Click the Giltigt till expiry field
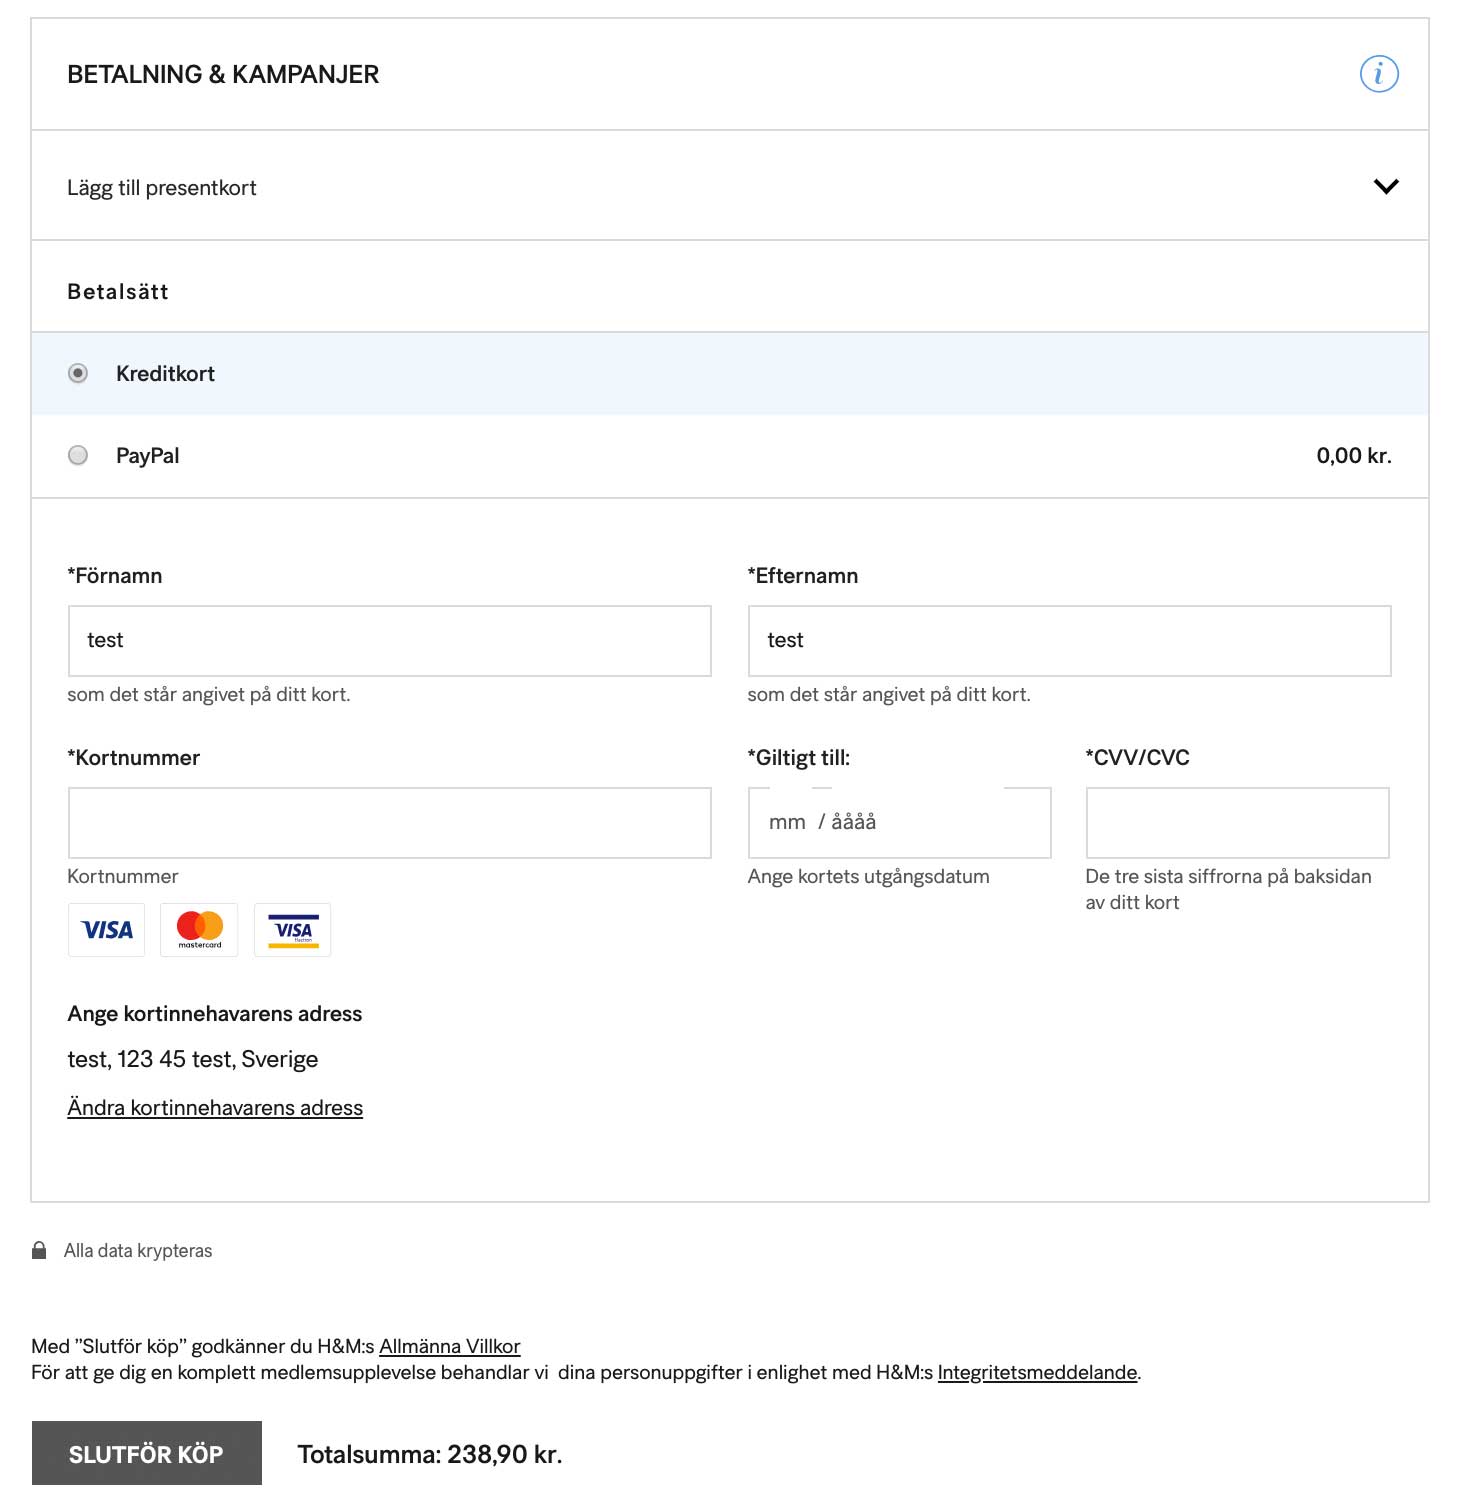1460x1494 pixels. (899, 823)
